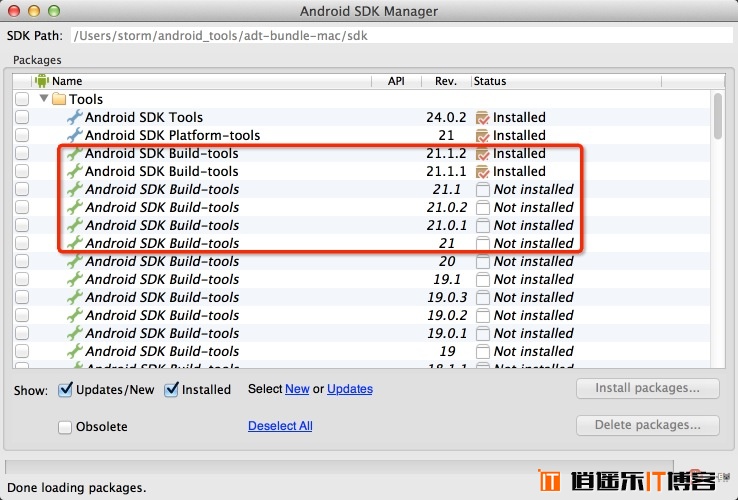Check the Tools folder checkbox

pos(22,99)
